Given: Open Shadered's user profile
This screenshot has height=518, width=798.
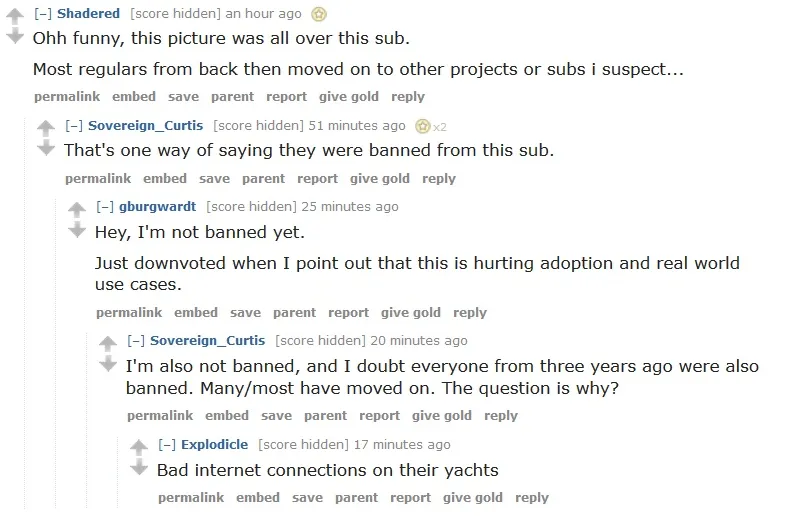Looking at the screenshot, I should tap(89, 14).
